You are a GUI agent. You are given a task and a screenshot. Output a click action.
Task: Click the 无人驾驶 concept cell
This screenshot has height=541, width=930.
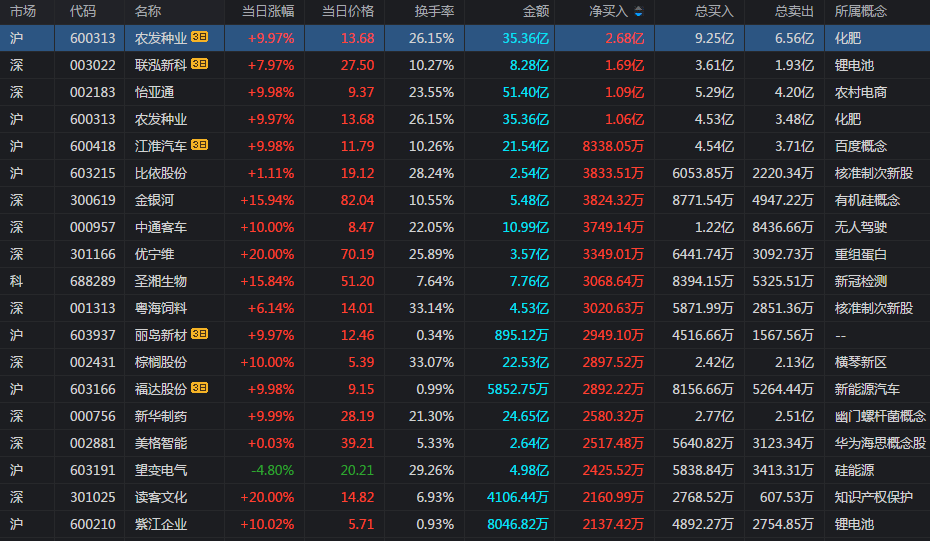pyautogui.click(x=861, y=227)
